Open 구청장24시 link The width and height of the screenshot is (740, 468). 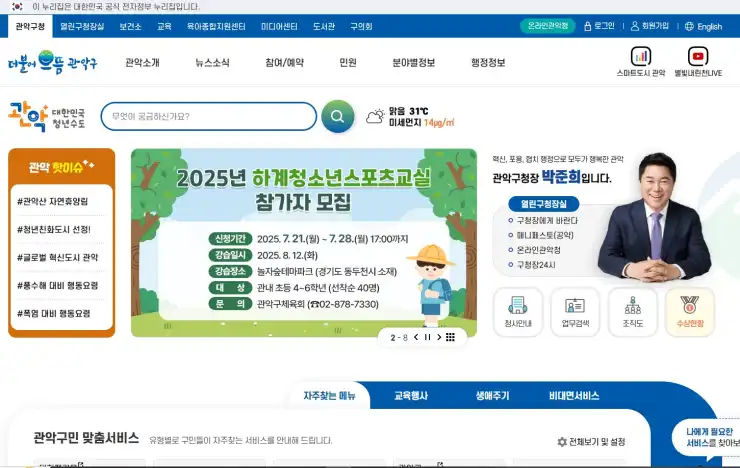point(536,265)
